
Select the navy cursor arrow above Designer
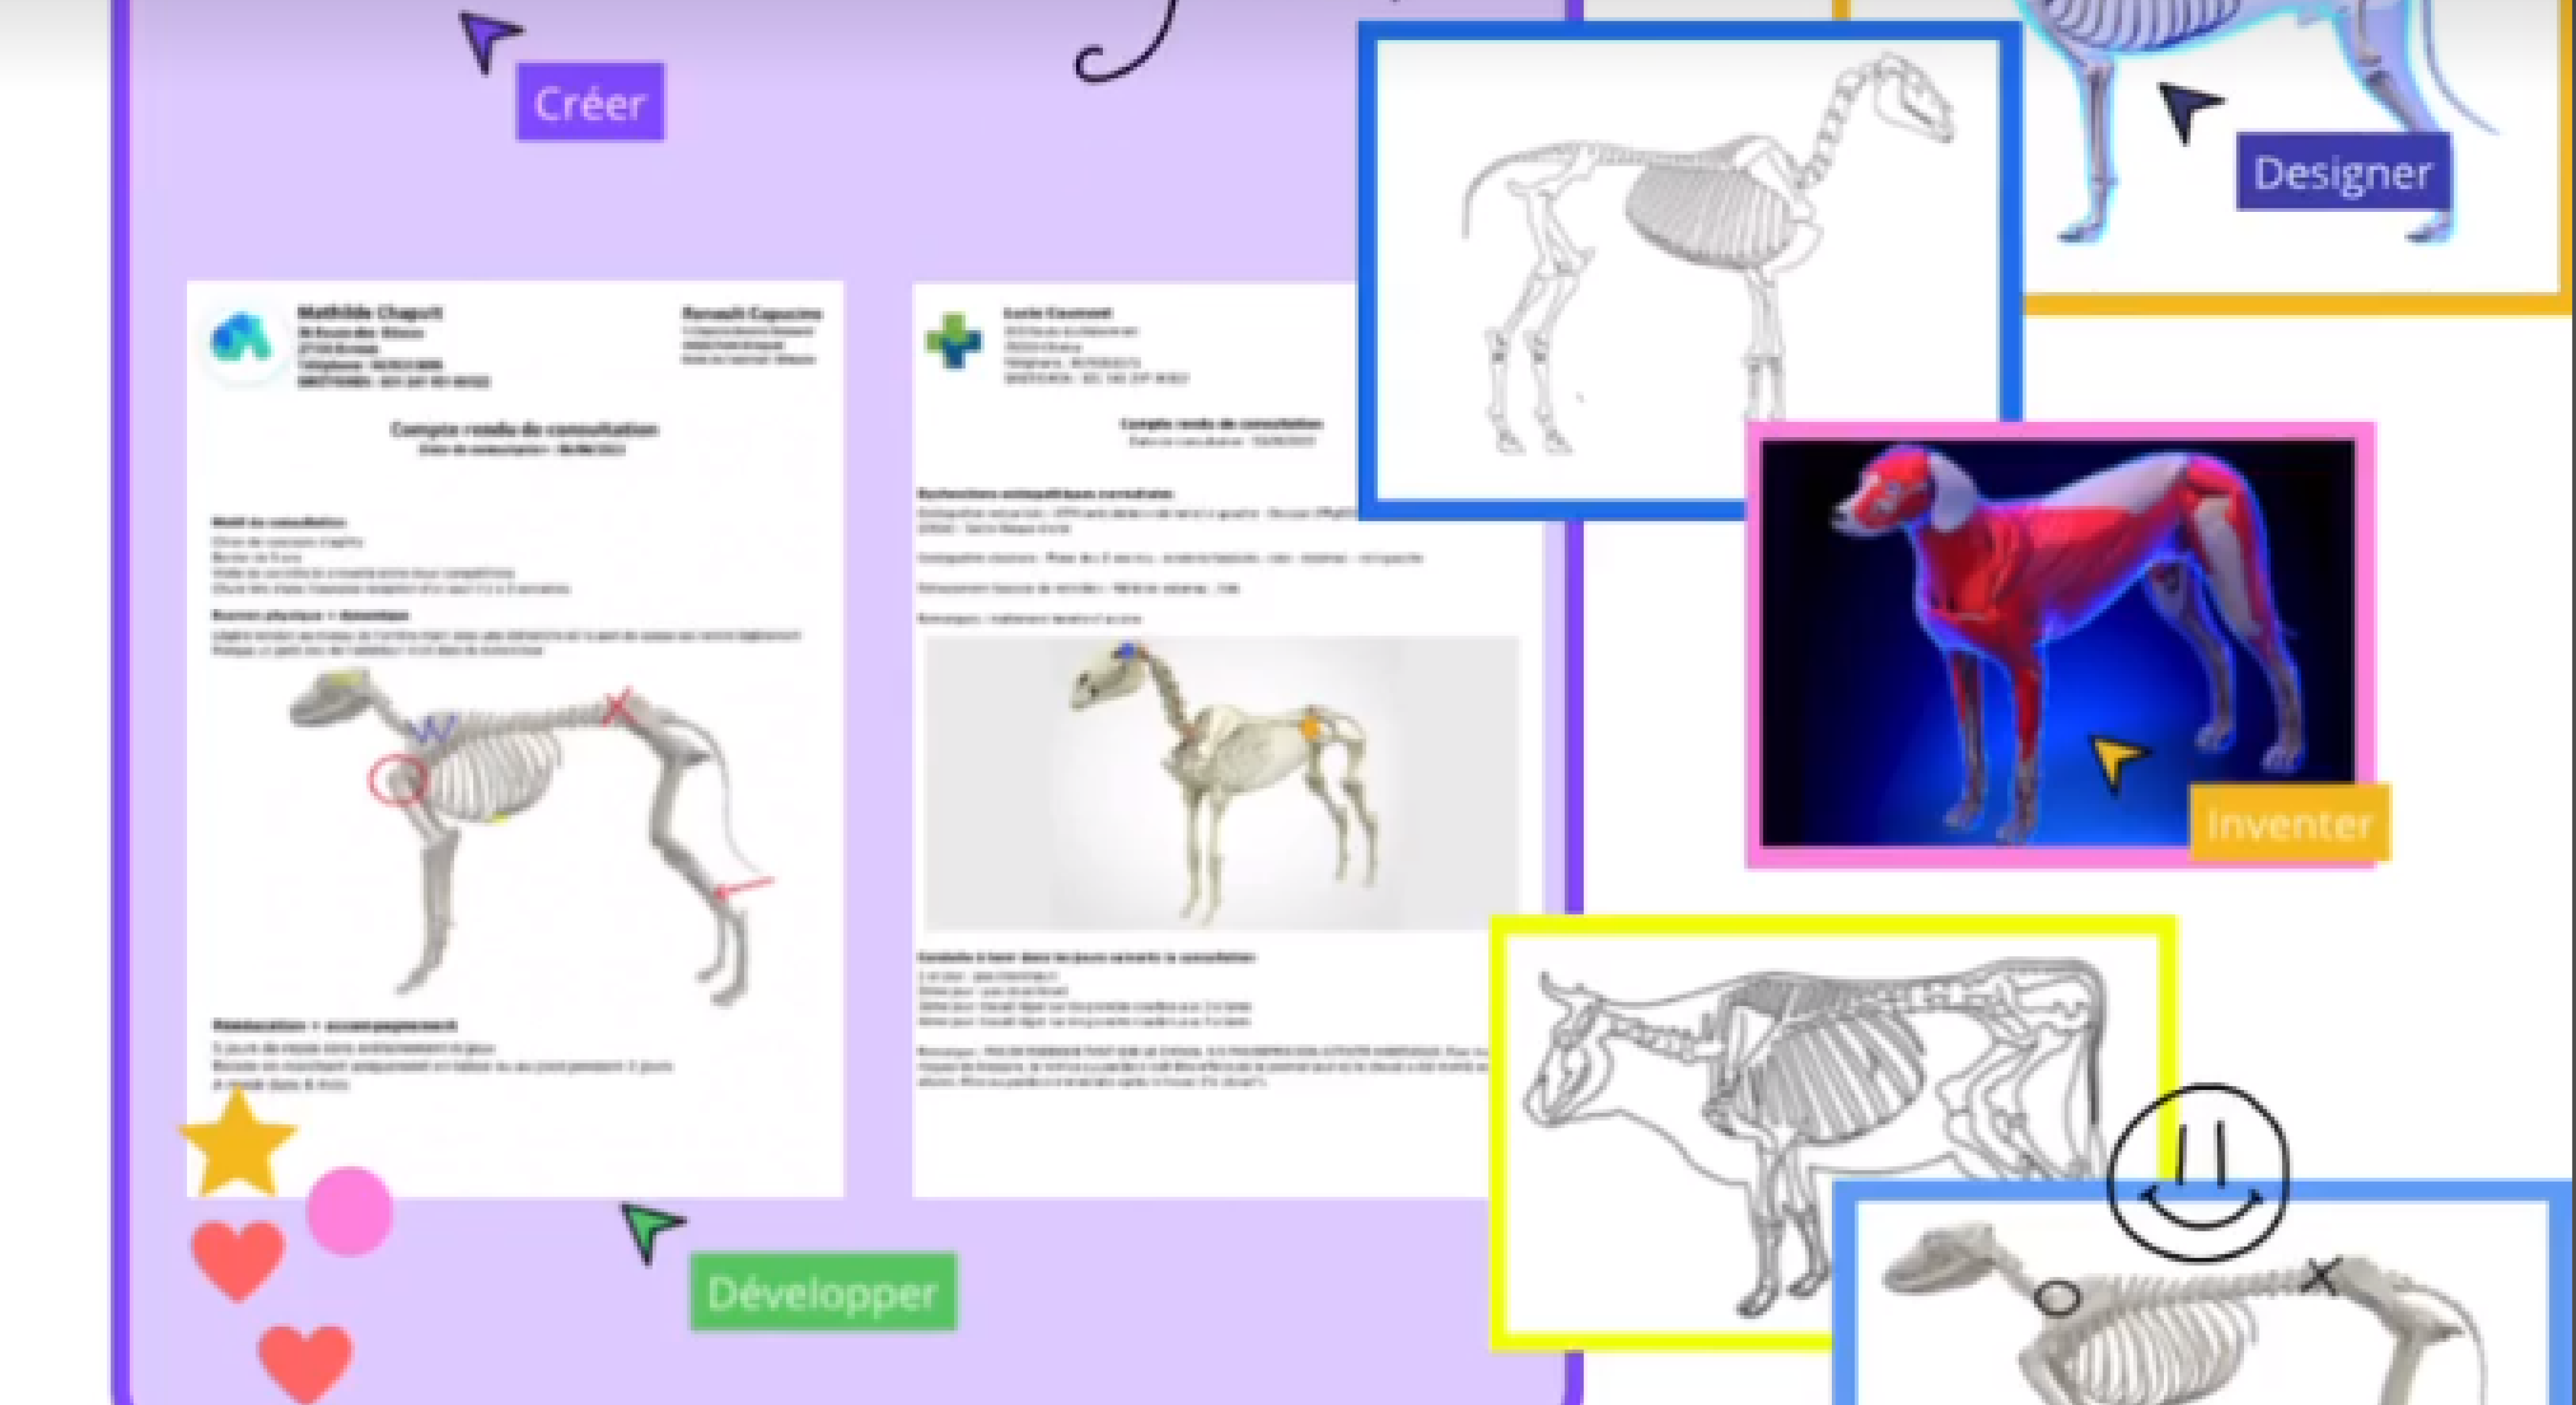(2188, 111)
